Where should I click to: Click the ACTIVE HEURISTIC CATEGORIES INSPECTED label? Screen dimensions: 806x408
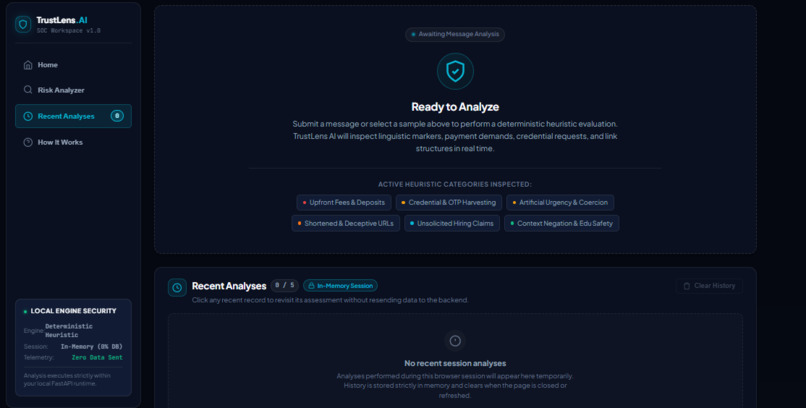click(455, 184)
